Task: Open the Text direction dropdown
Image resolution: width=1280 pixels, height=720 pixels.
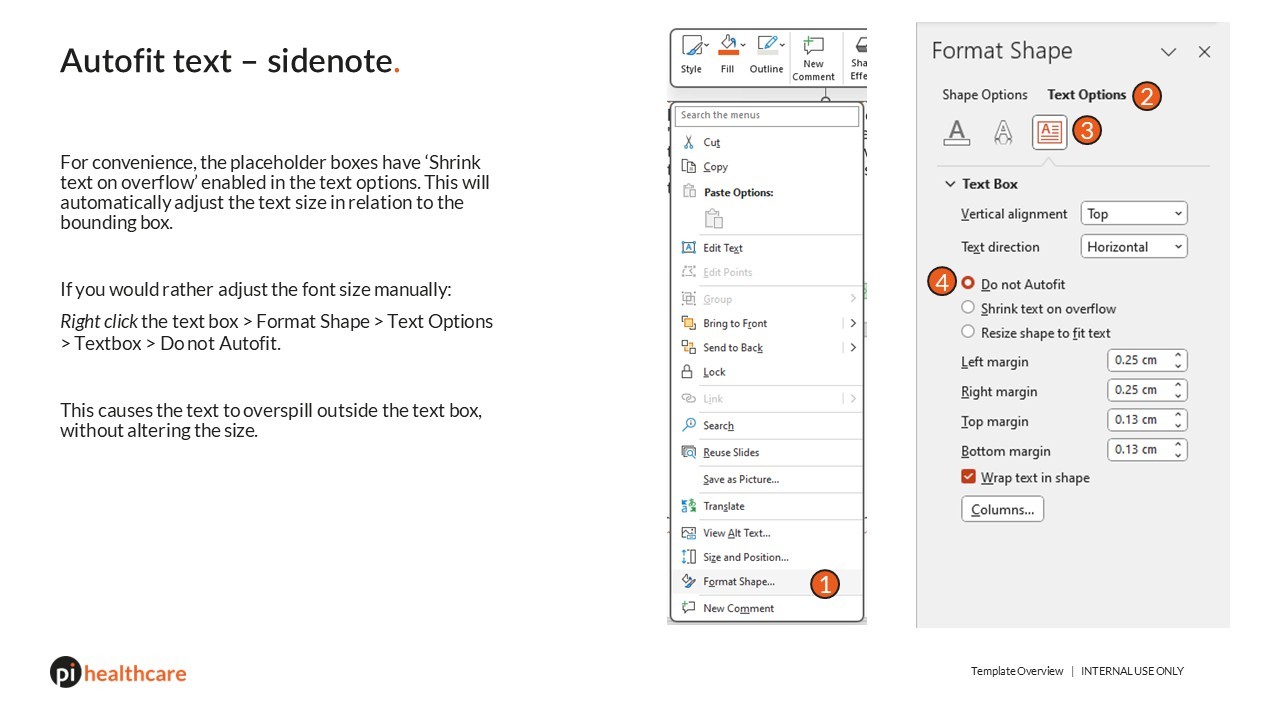Action: coord(1134,246)
